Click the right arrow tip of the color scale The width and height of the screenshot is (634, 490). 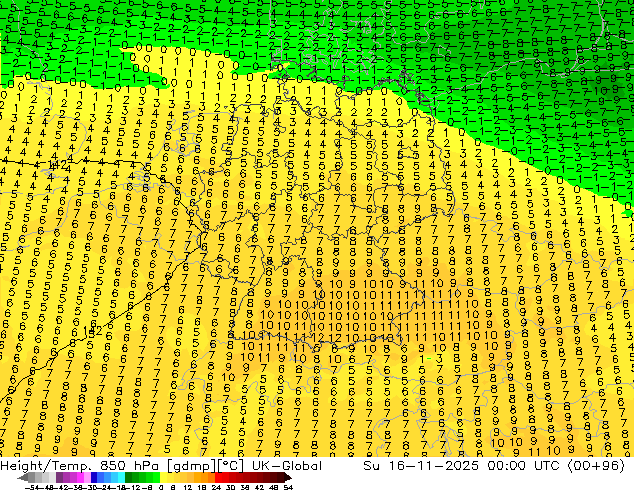(x=290, y=478)
